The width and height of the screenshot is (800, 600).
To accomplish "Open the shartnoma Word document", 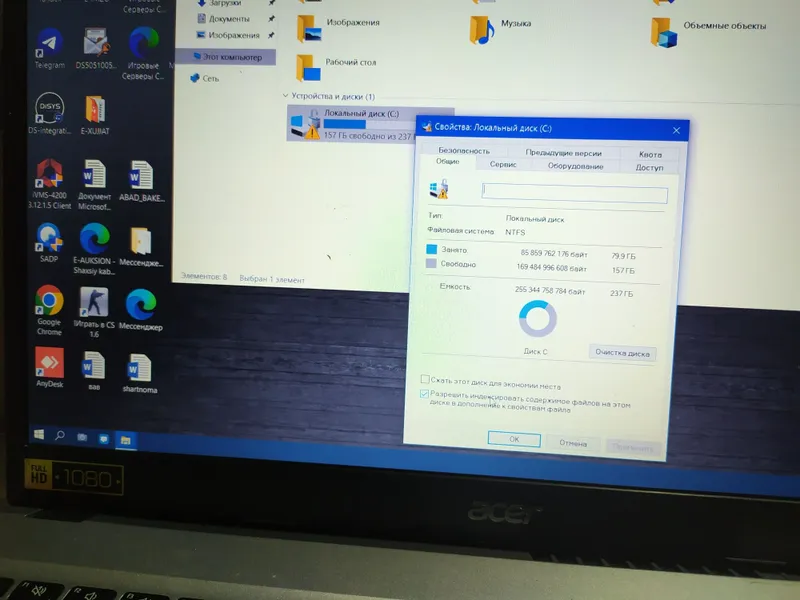I will click(139, 373).
